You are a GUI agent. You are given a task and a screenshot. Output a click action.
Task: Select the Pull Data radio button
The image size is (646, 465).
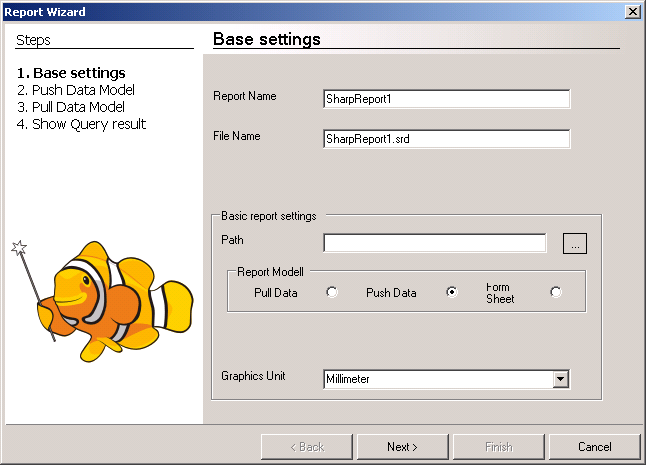click(x=332, y=292)
